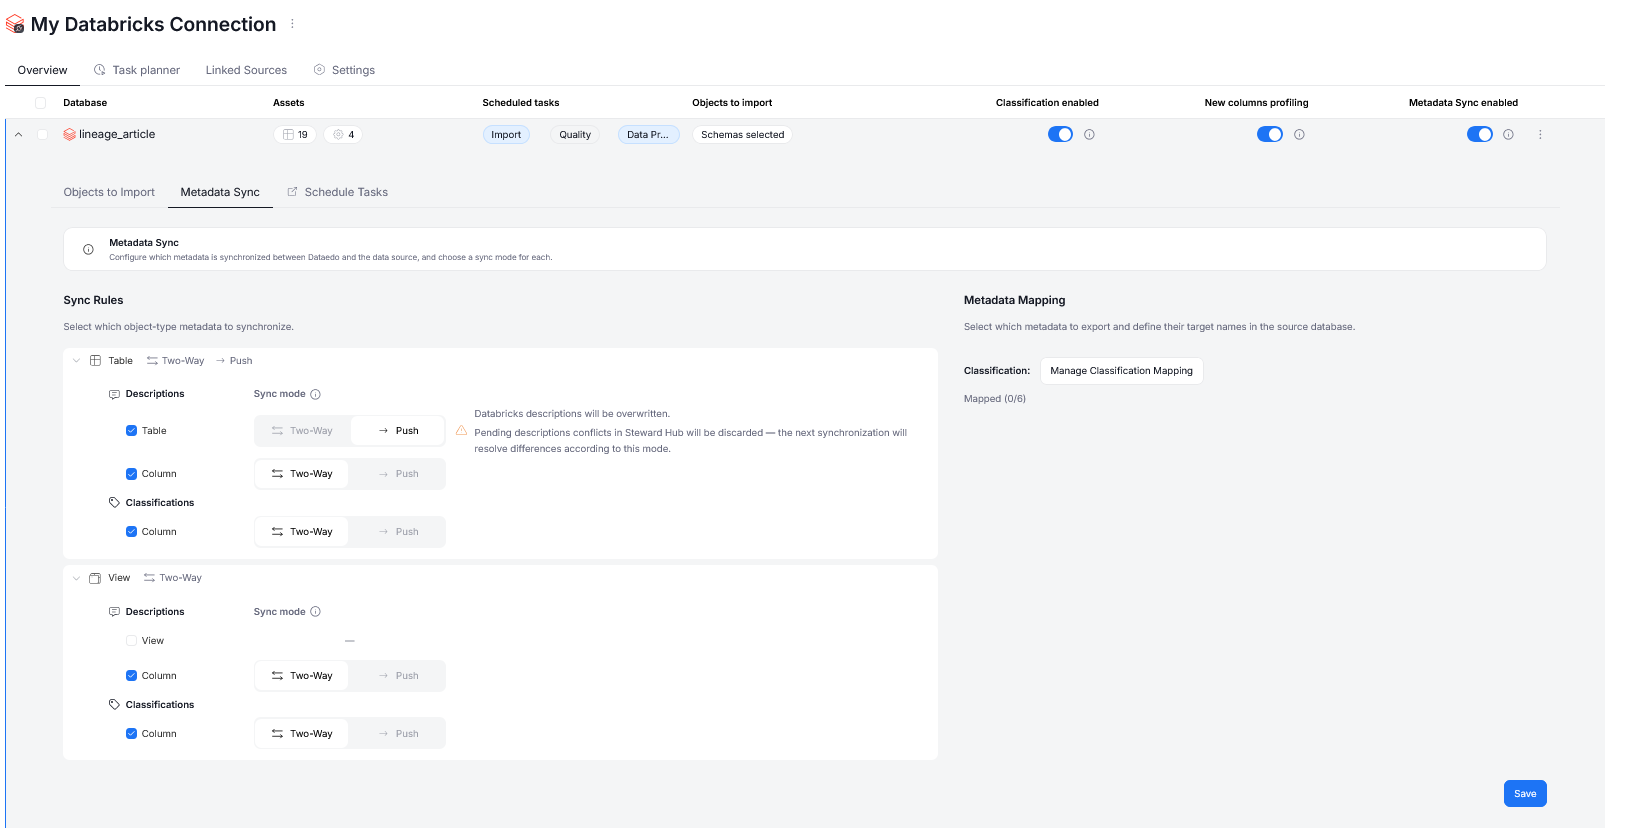Image resolution: width=1632 pixels, height=828 pixels.
Task: Click the Import scheduled task tag
Action: (506, 135)
